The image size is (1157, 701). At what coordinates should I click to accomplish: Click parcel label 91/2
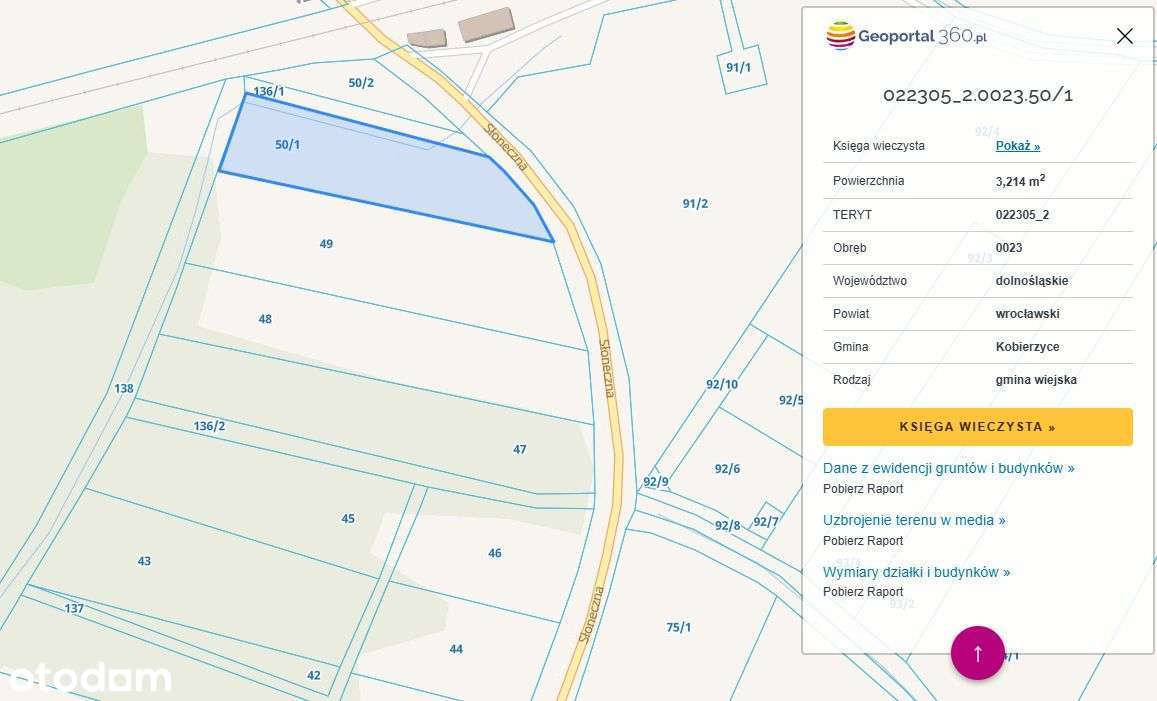click(x=695, y=204)
